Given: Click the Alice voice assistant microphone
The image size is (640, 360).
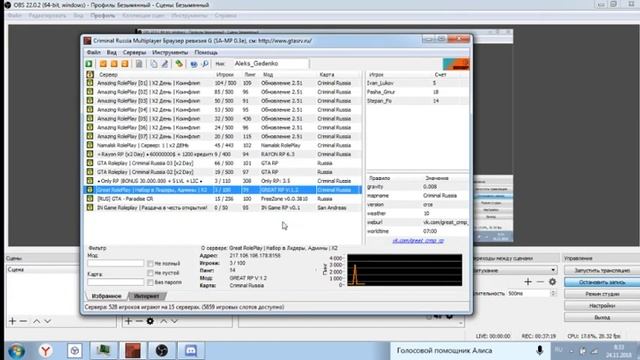Looking at the screenshot, I should [x=540, y=350].
